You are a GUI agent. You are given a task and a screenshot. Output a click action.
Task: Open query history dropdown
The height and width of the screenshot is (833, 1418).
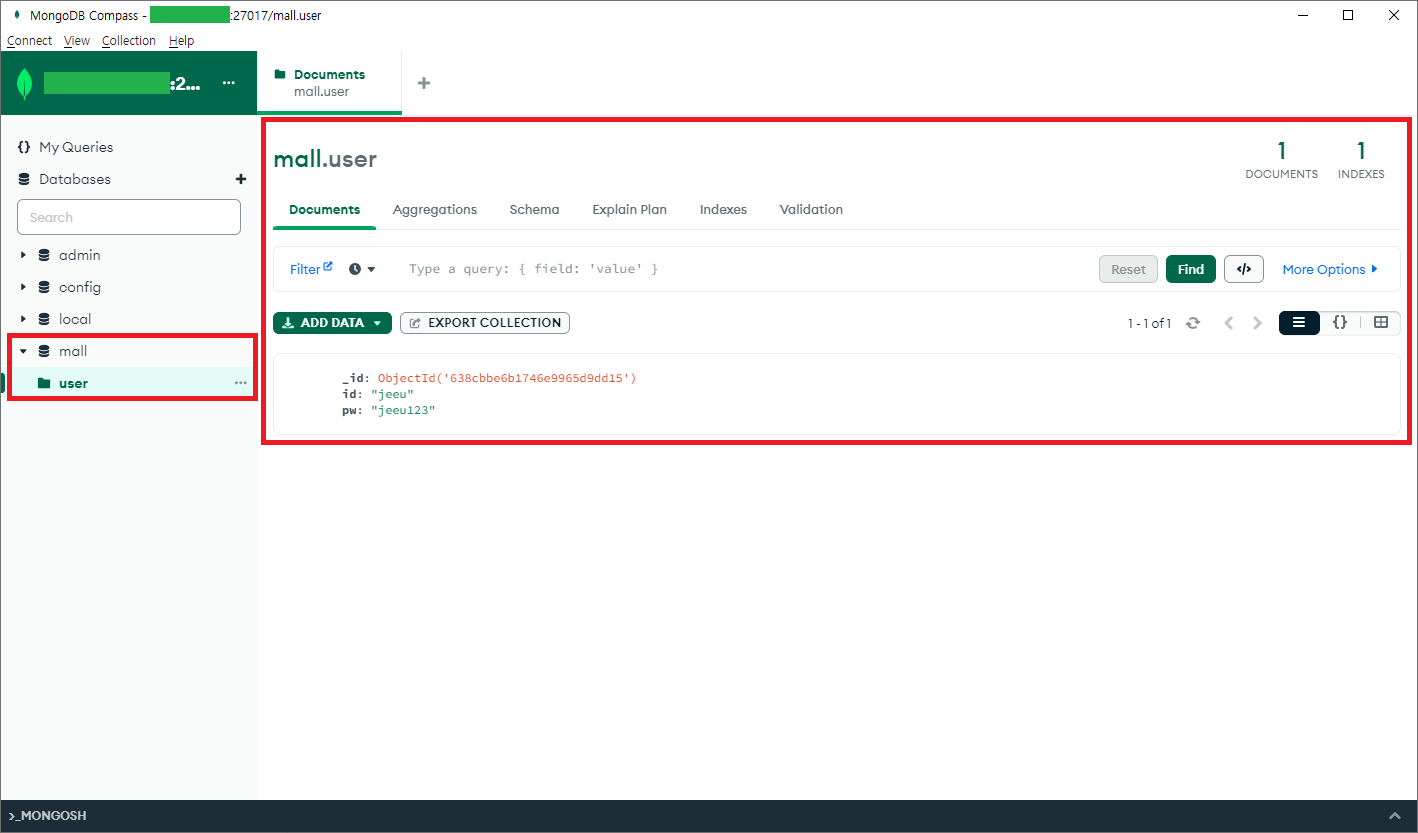[362, 269]
